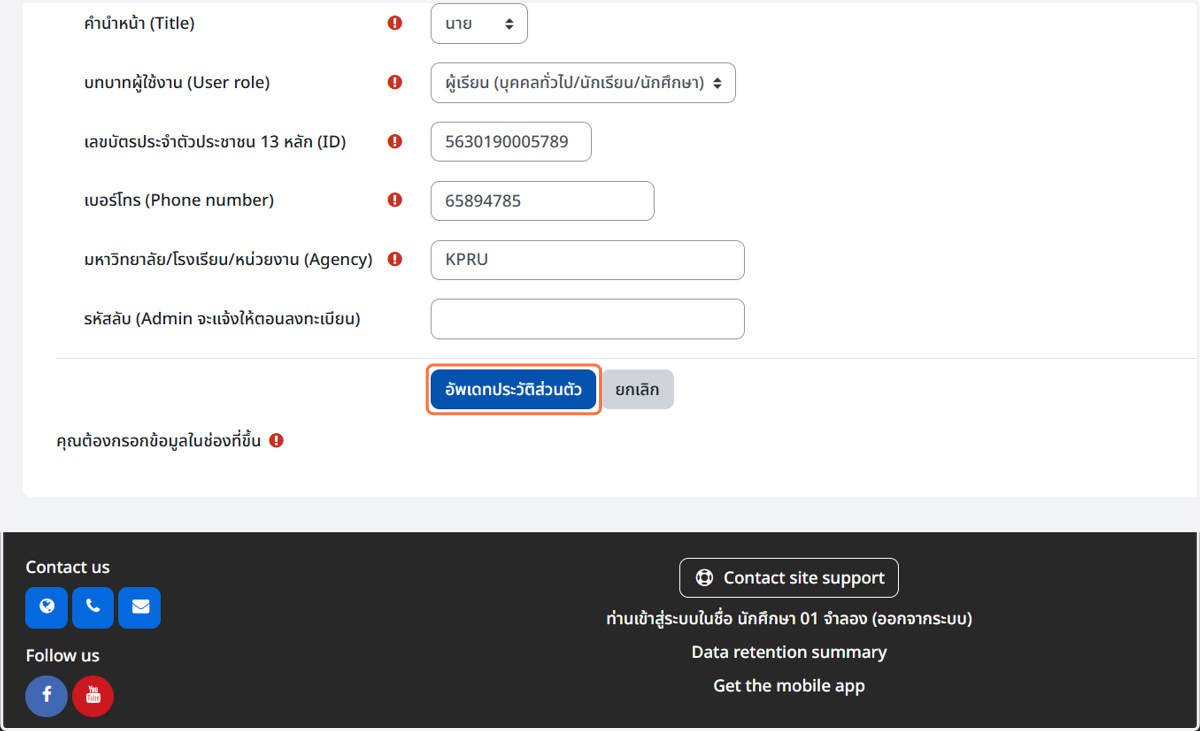Click required icon next to User role
Viewport: 1200px width, 731px height.
pos(395,82)
